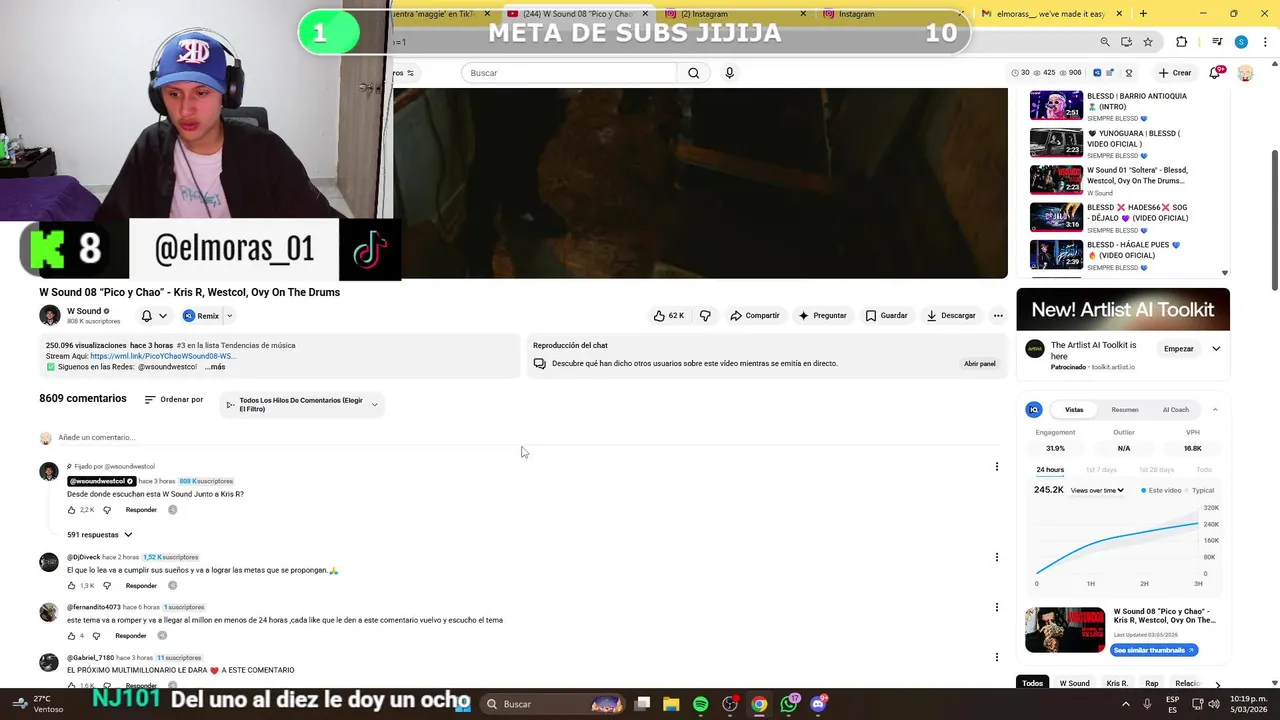The image size is (1280, 720).
Task: Open the video's more actions menu
Action: coord(997,315)
